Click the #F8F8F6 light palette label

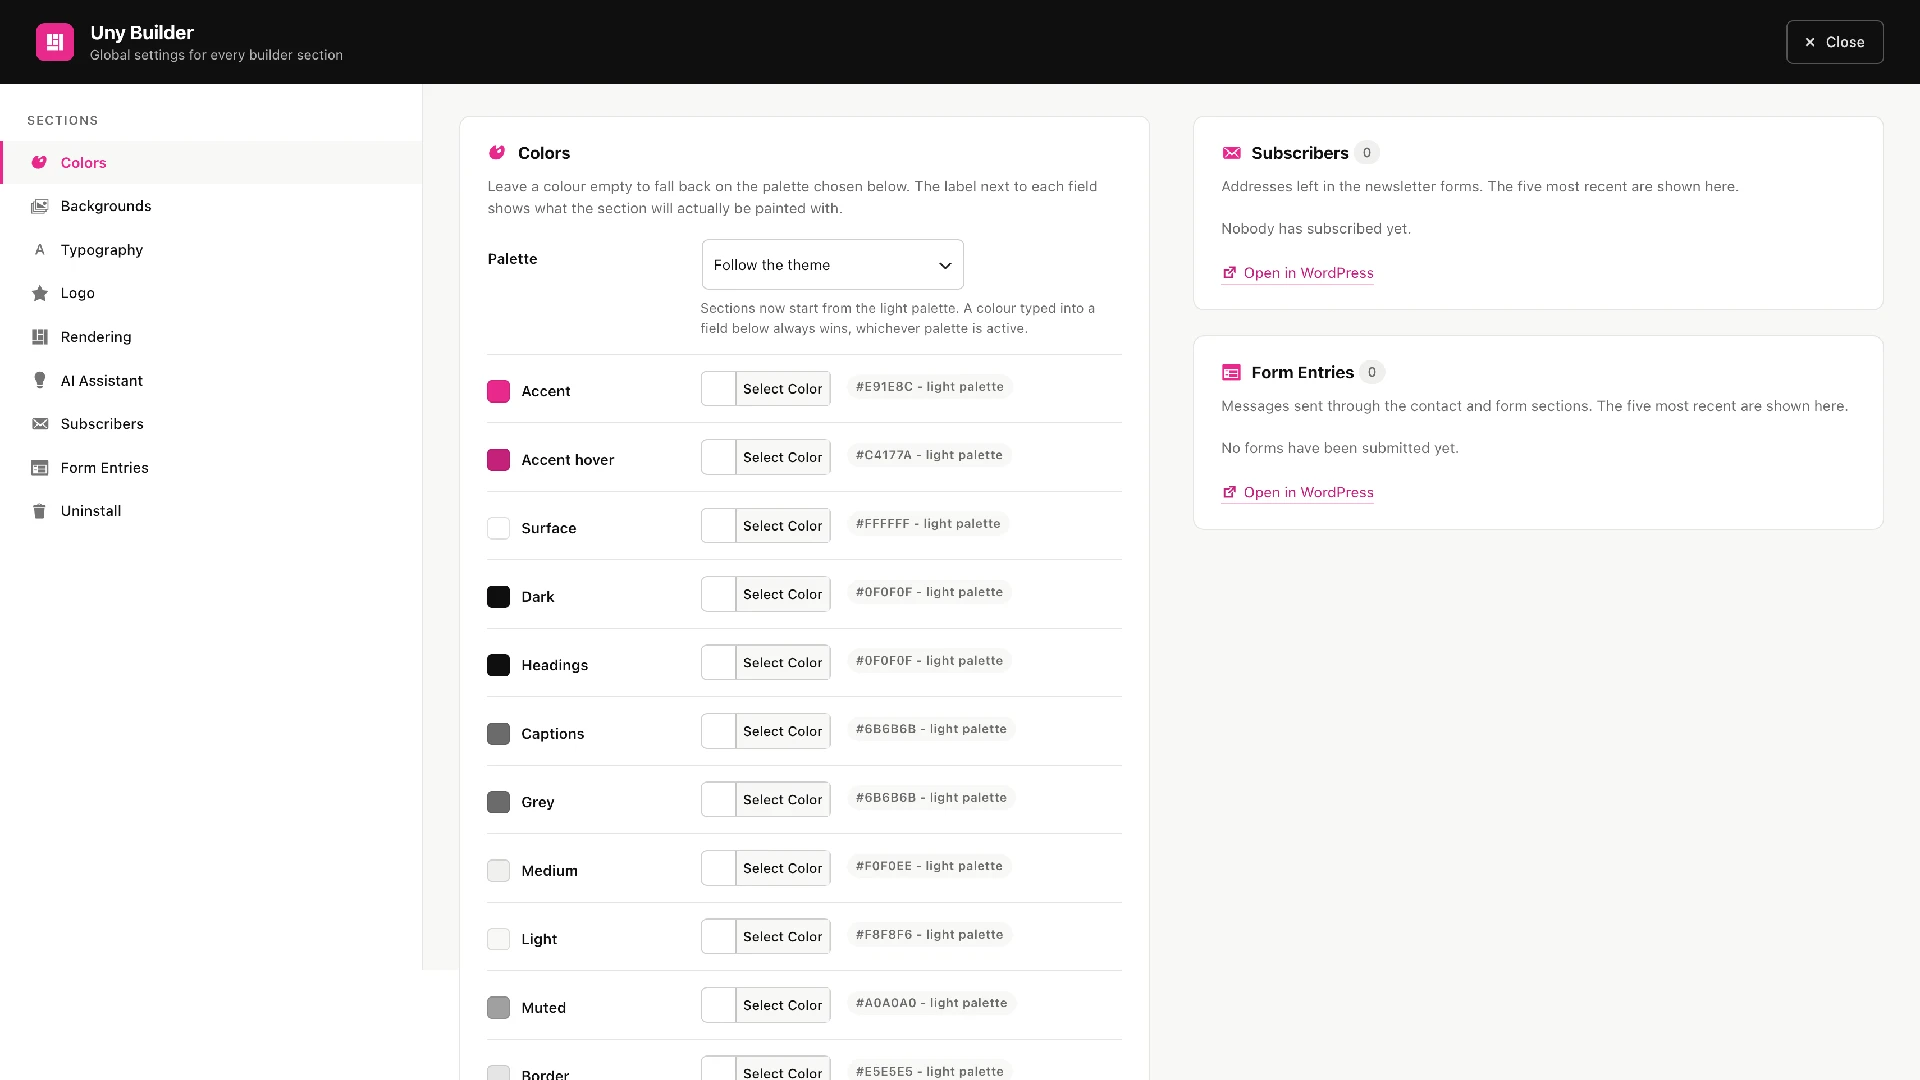pyautogui.click(x=929, y=934)
